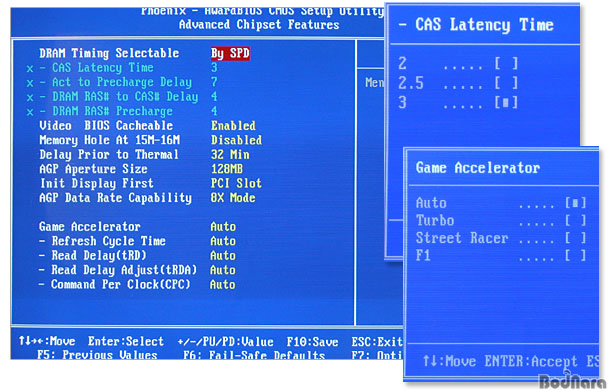610x392 pixels.
Task: Click the Move arrows hint in footer
Action: [x=47, y=341]
